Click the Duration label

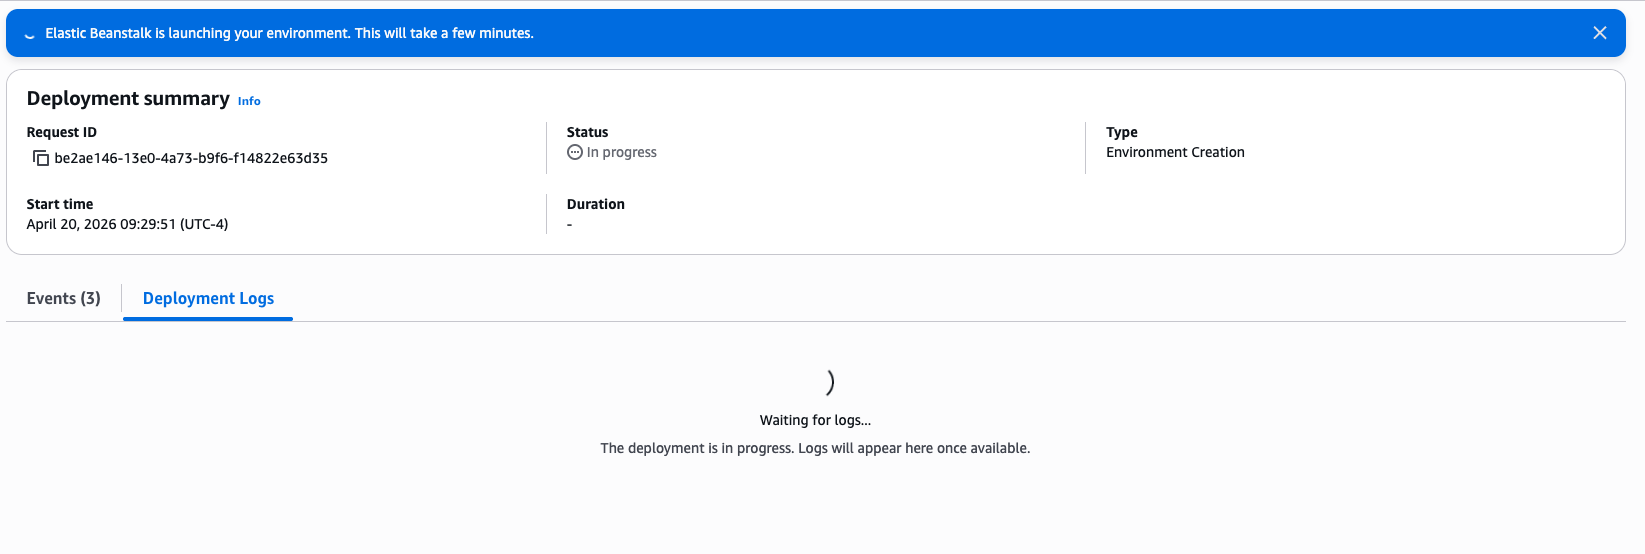coord(596,204)
